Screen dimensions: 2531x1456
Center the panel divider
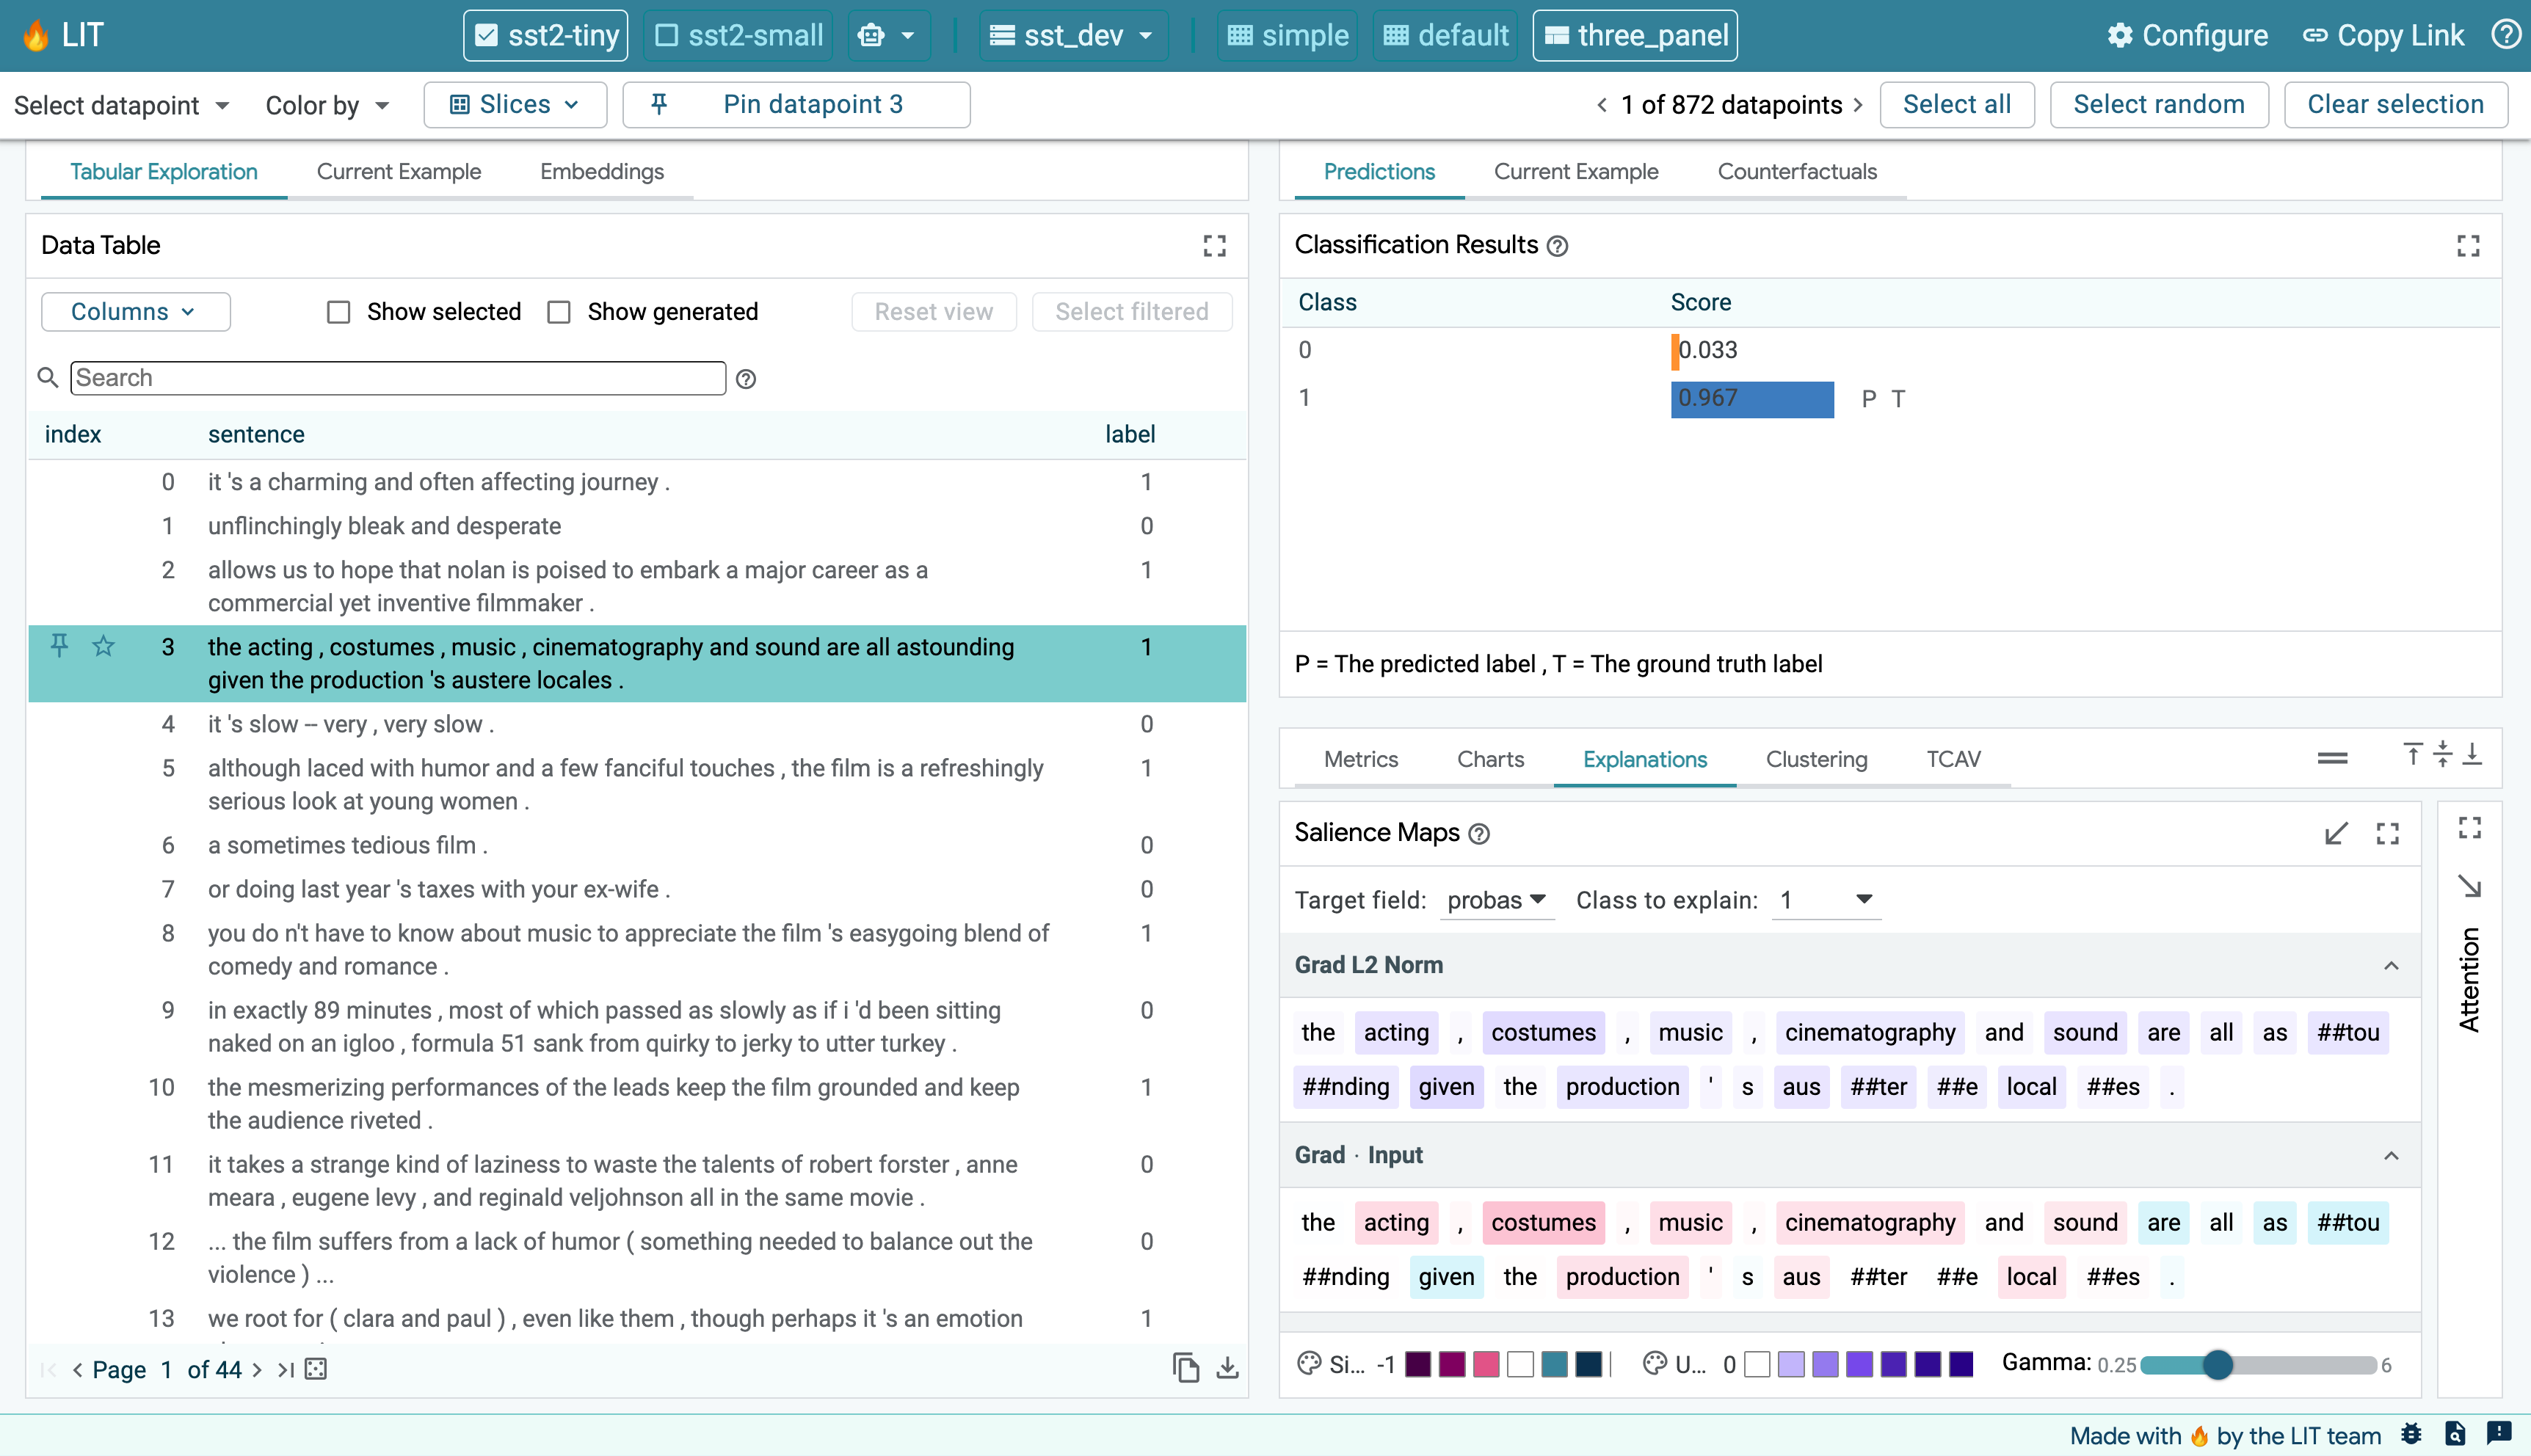tap(2442, 754)
